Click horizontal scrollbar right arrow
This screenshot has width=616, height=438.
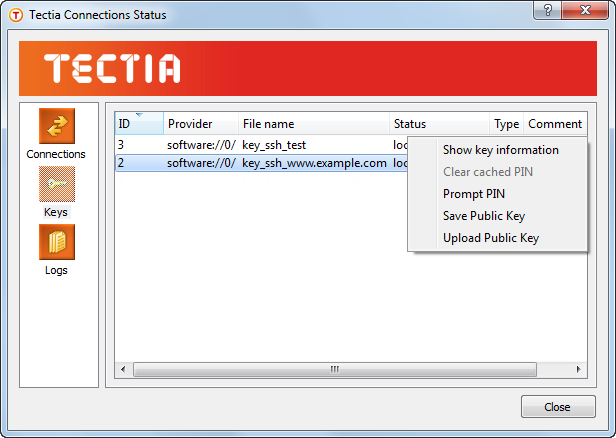[578, 369]
